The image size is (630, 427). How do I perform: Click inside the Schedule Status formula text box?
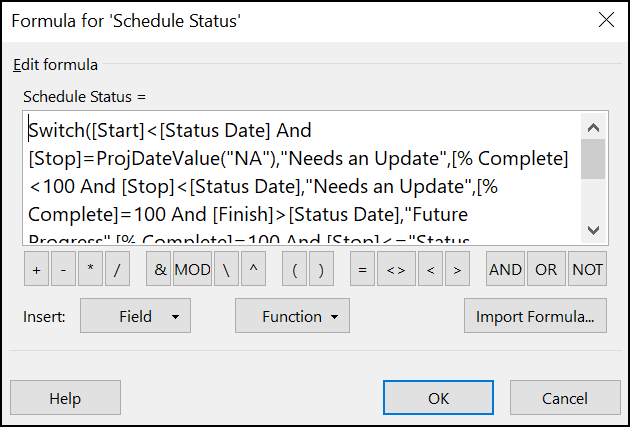(301, 178)
